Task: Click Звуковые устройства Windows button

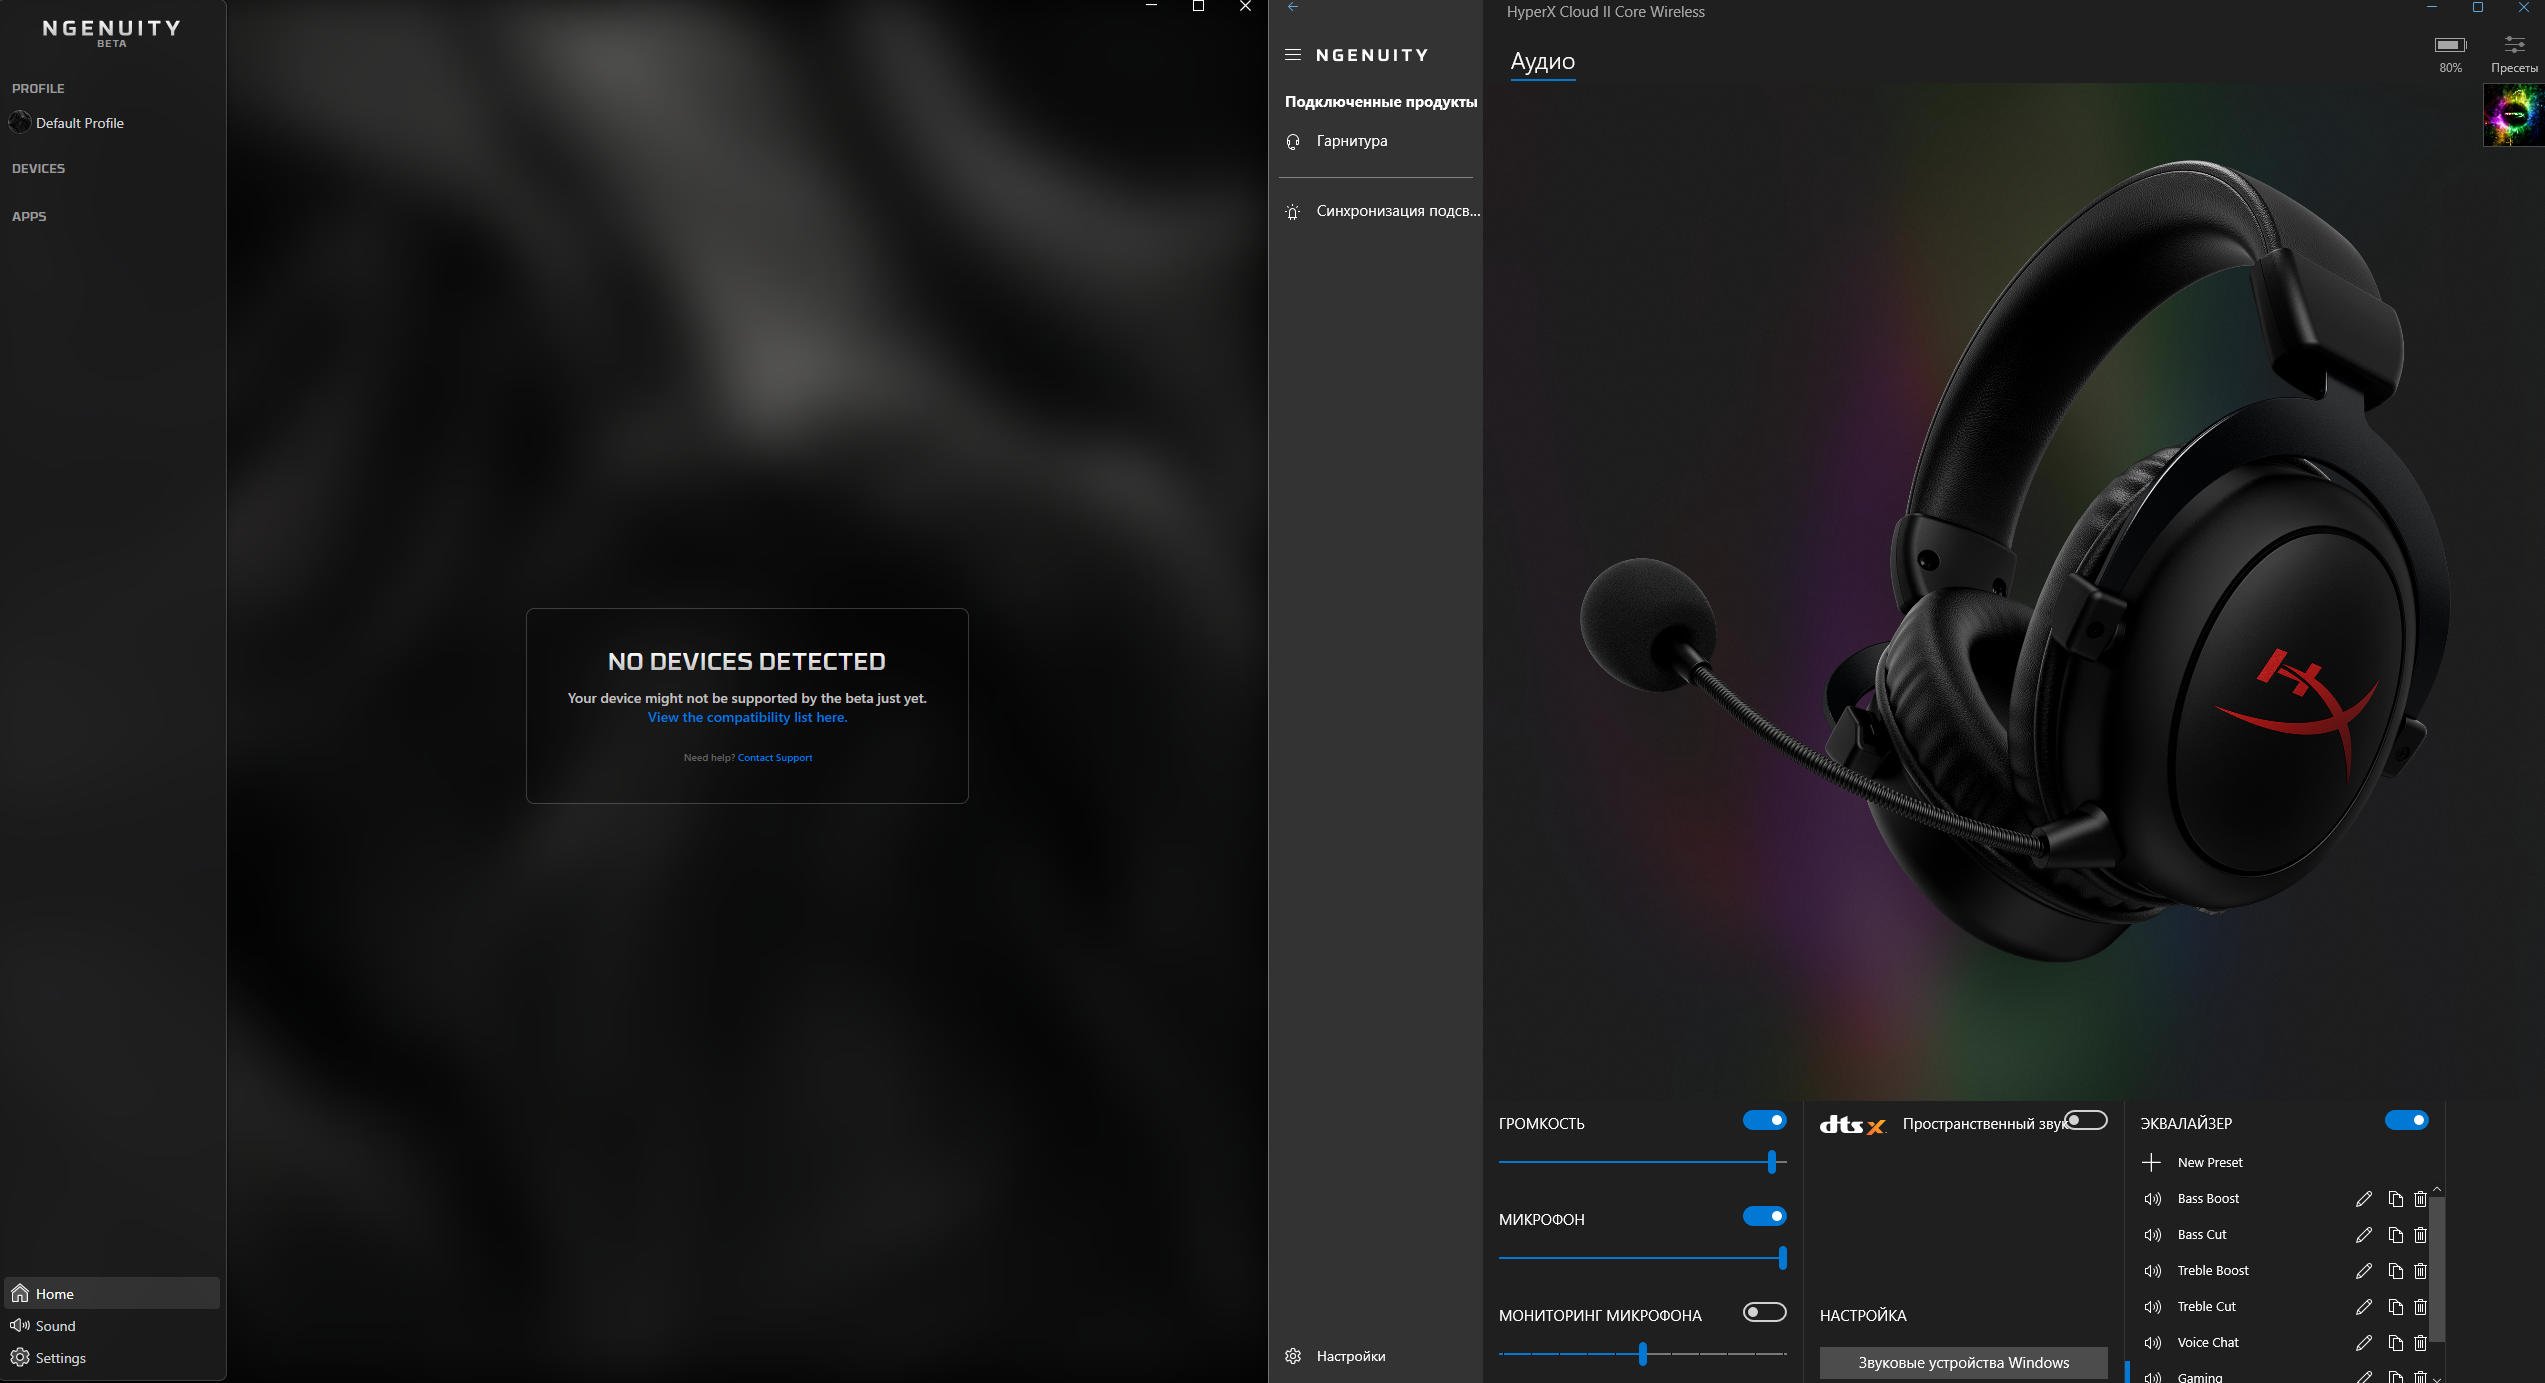Action: pos(1963,1363)
